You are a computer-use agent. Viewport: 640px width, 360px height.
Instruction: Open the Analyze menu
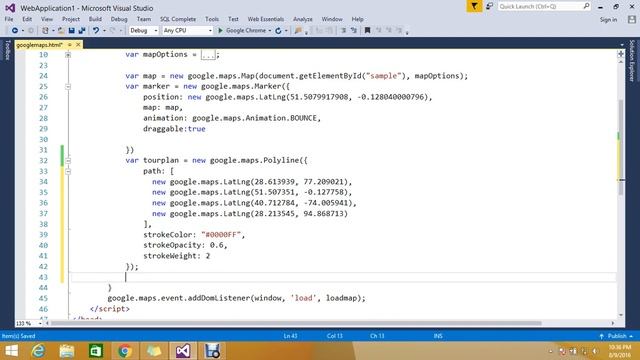point(303,19)
